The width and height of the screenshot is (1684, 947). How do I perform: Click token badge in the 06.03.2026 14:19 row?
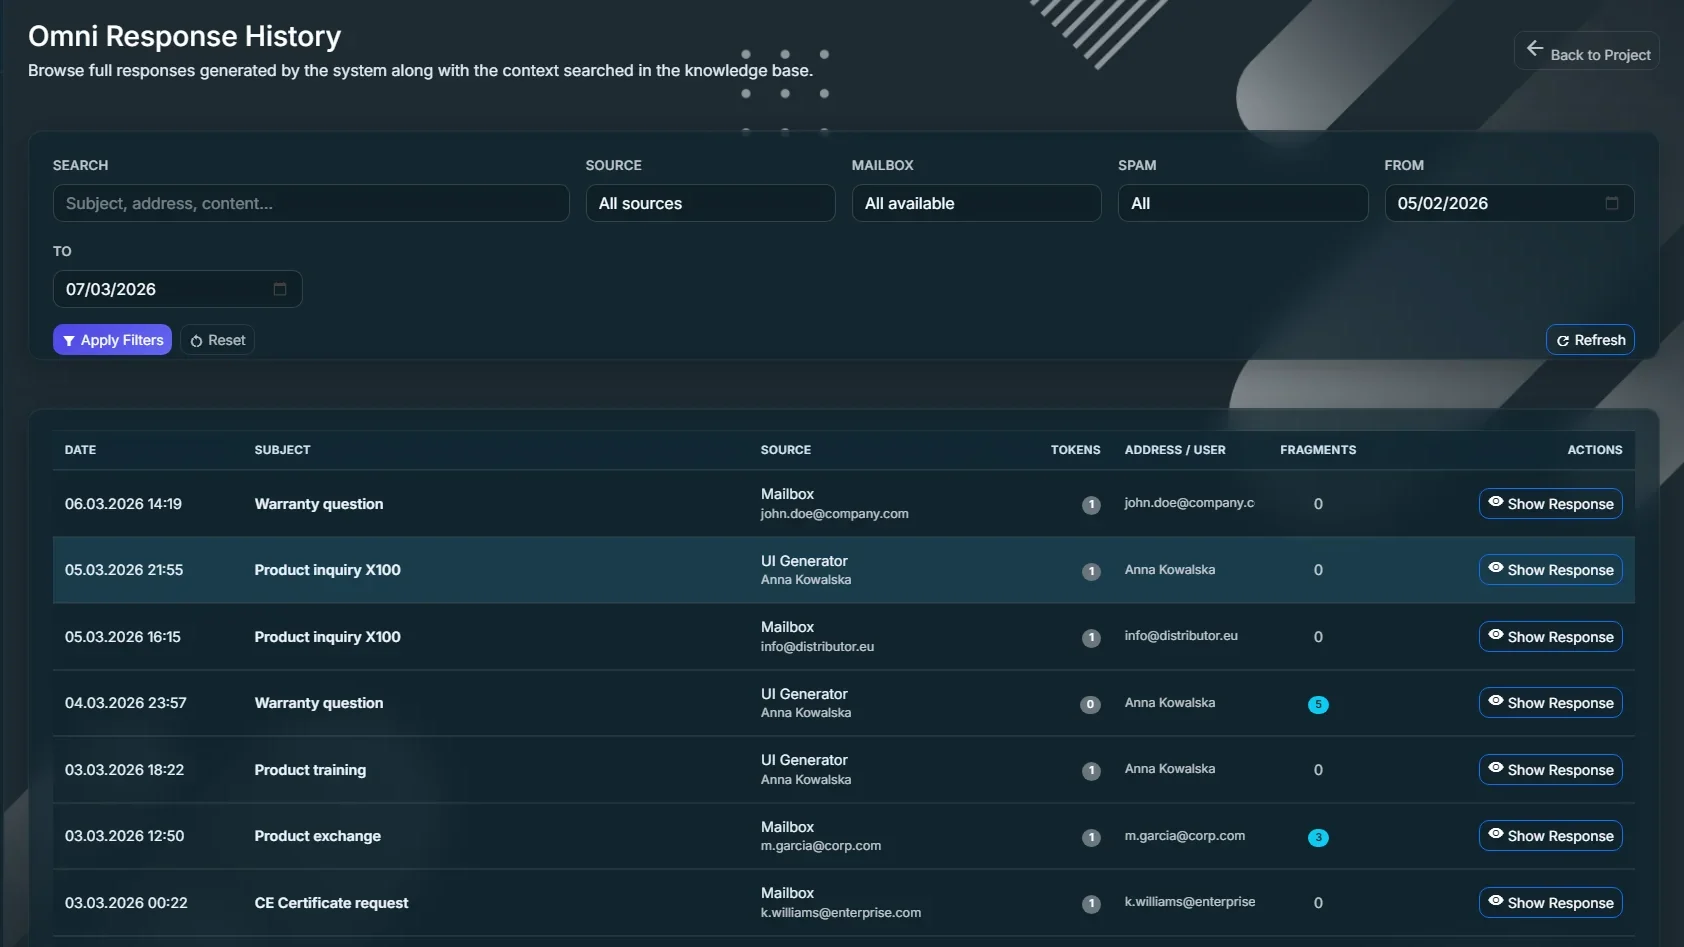tap(1091, 505)
